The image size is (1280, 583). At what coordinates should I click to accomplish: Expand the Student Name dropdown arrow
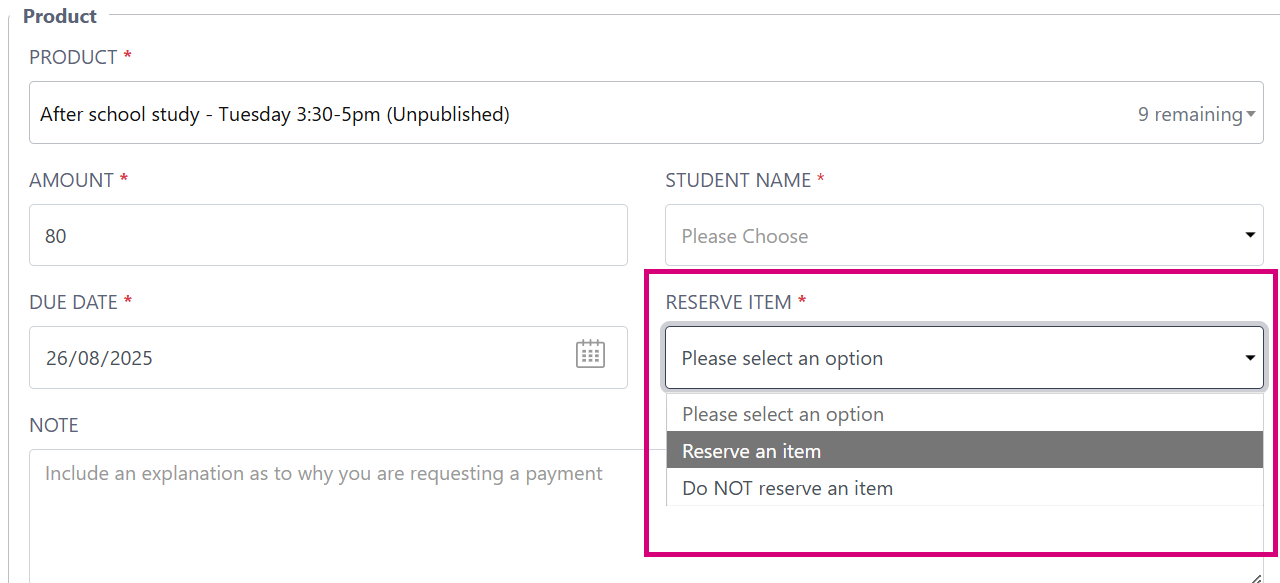(1249, 236)
